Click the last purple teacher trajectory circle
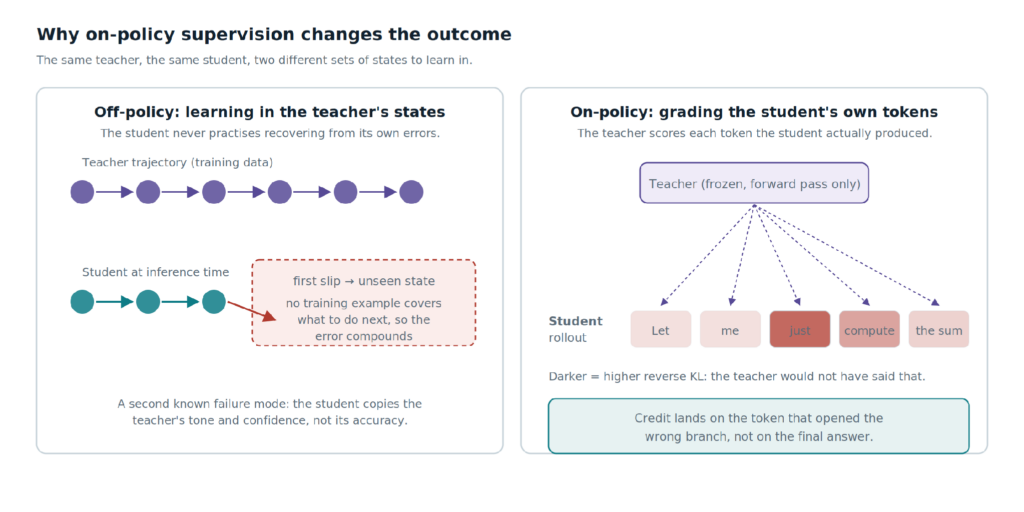The width and height of the screenshot is (1024, 512). coord(411,192)
